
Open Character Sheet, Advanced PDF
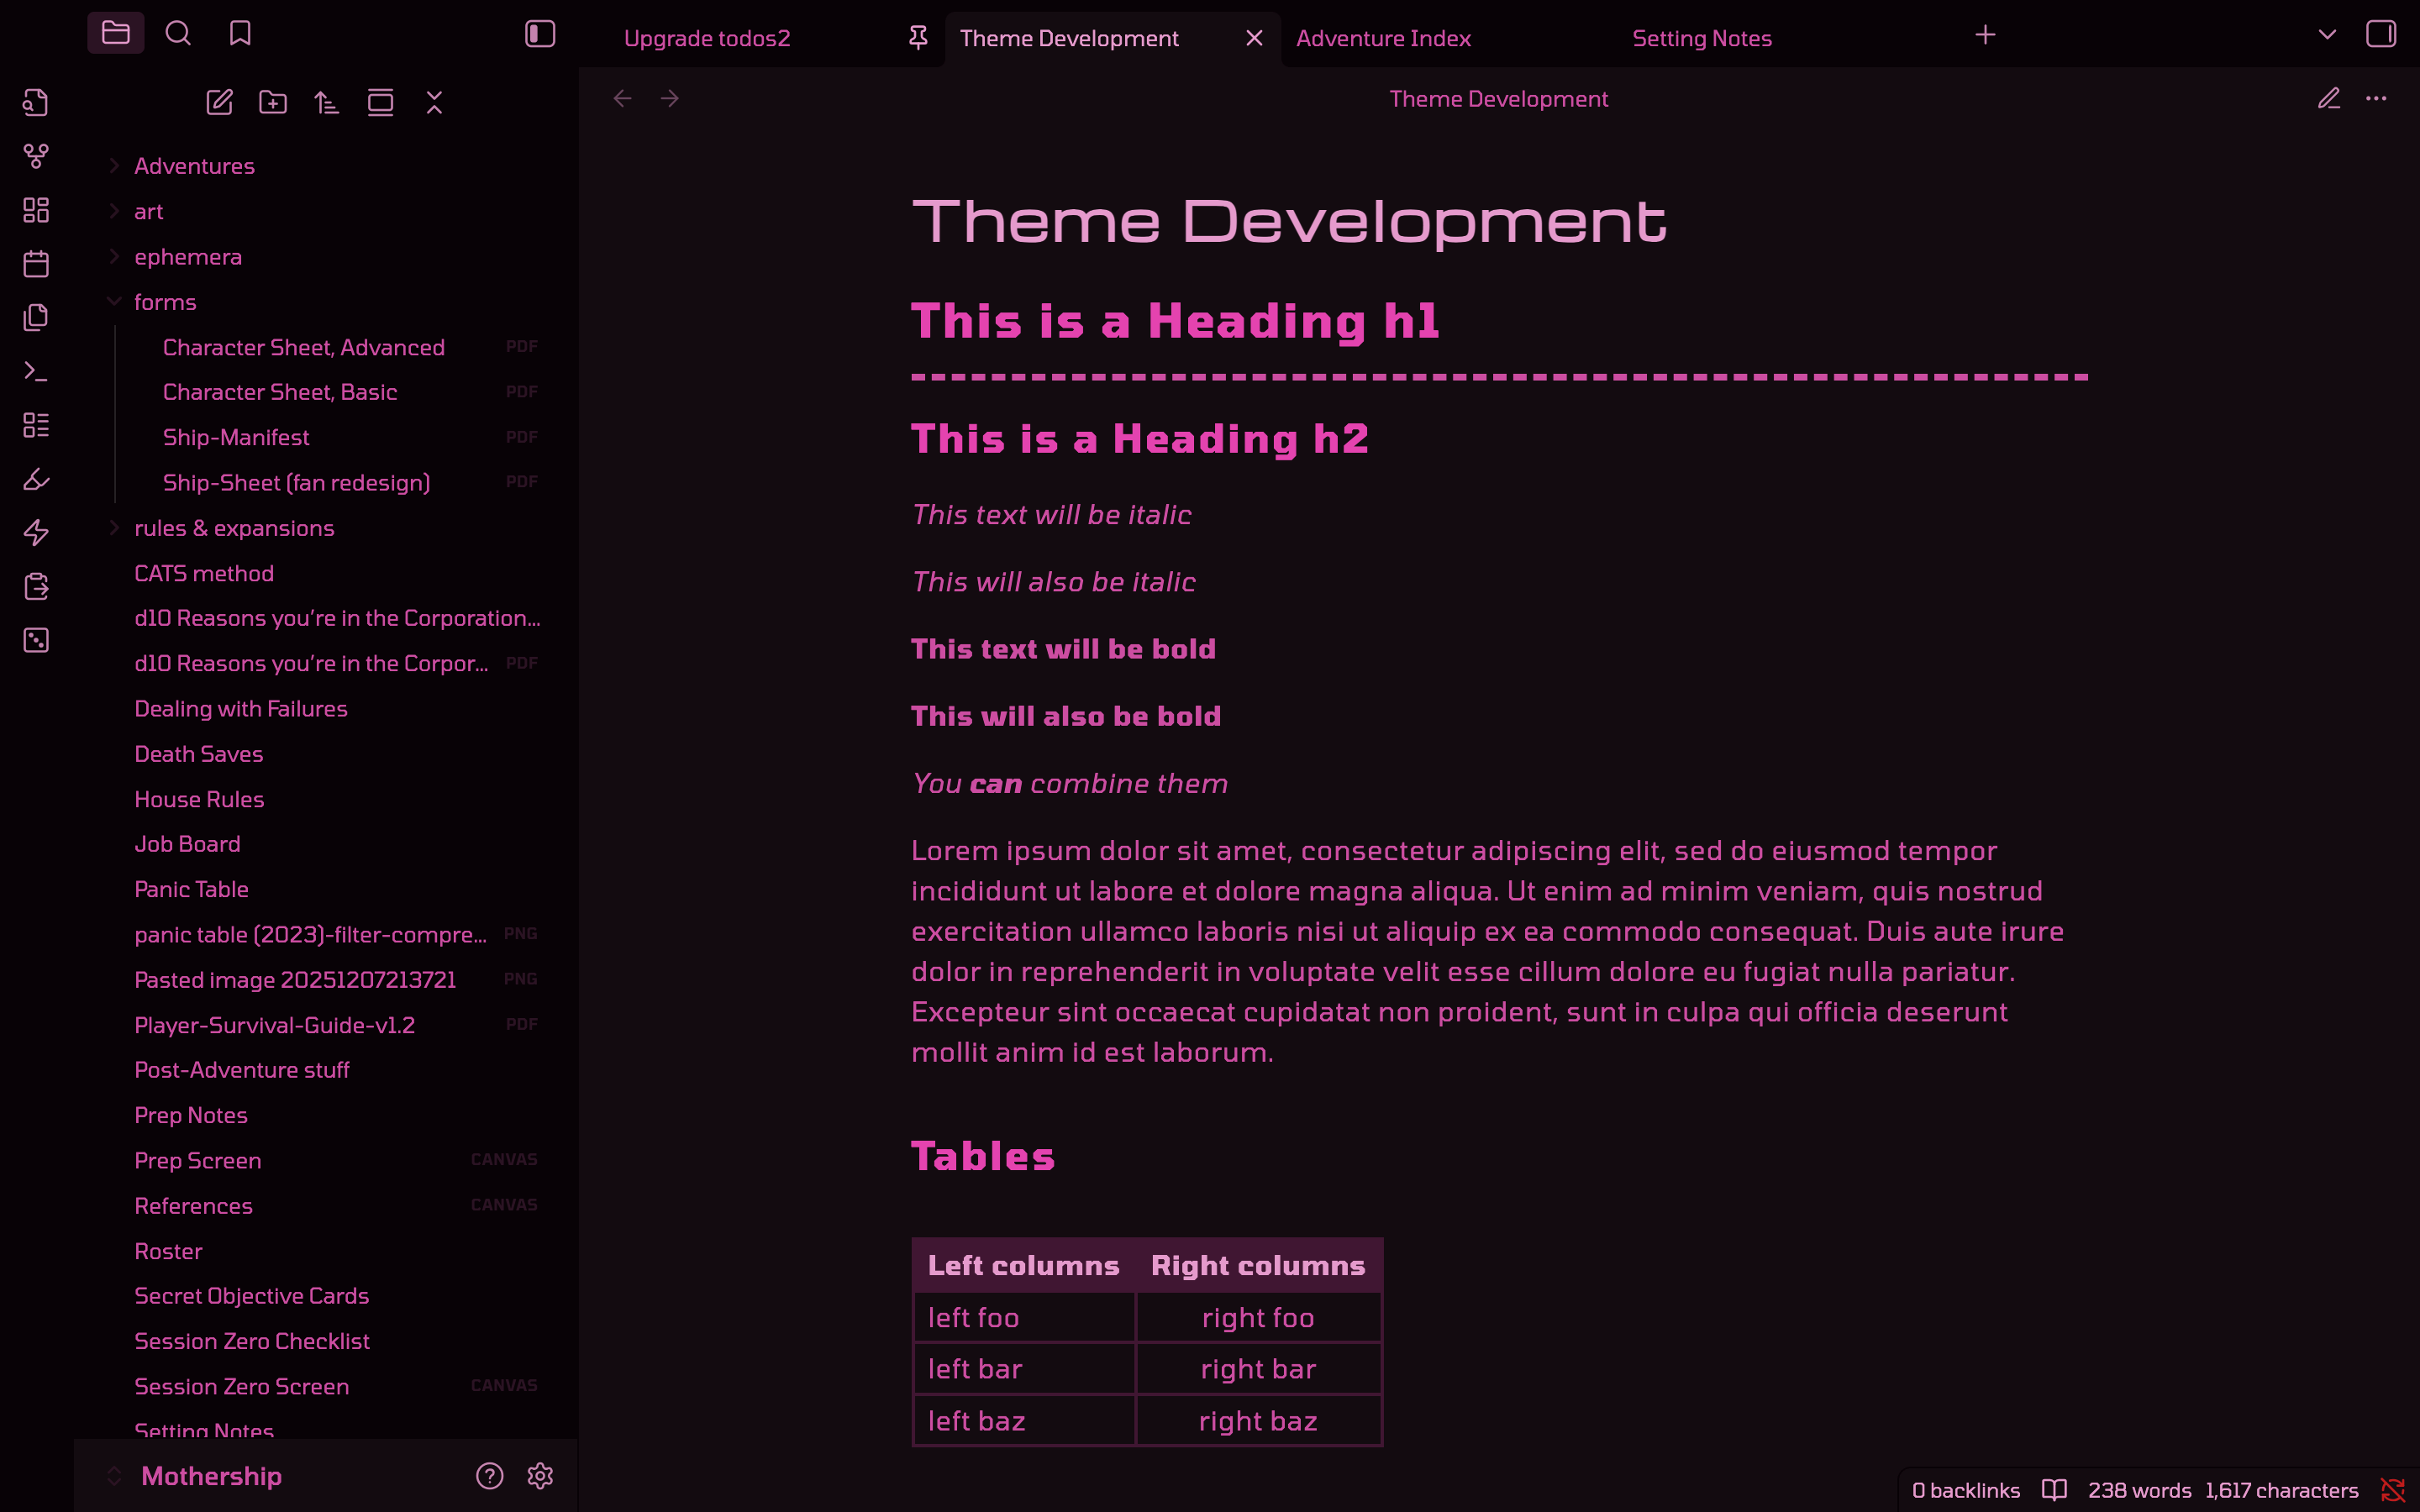point(304,347)
